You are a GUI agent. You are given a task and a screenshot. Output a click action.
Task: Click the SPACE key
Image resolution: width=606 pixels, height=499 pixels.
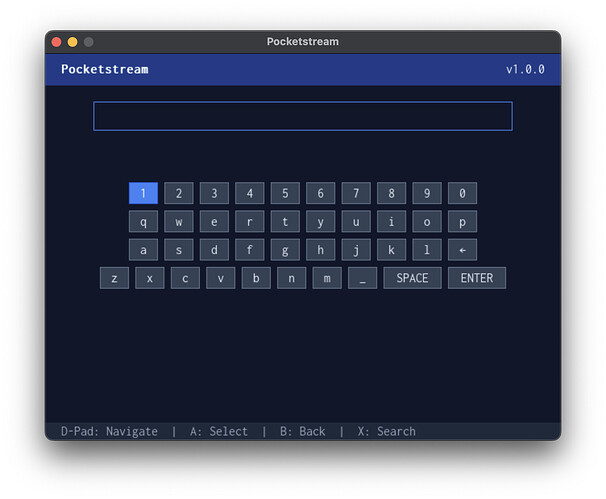click(412, 278)
